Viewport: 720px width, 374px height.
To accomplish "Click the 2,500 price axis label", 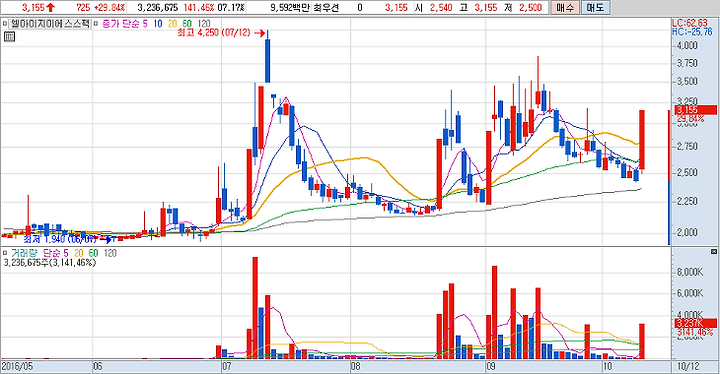I will pos(687,173).
